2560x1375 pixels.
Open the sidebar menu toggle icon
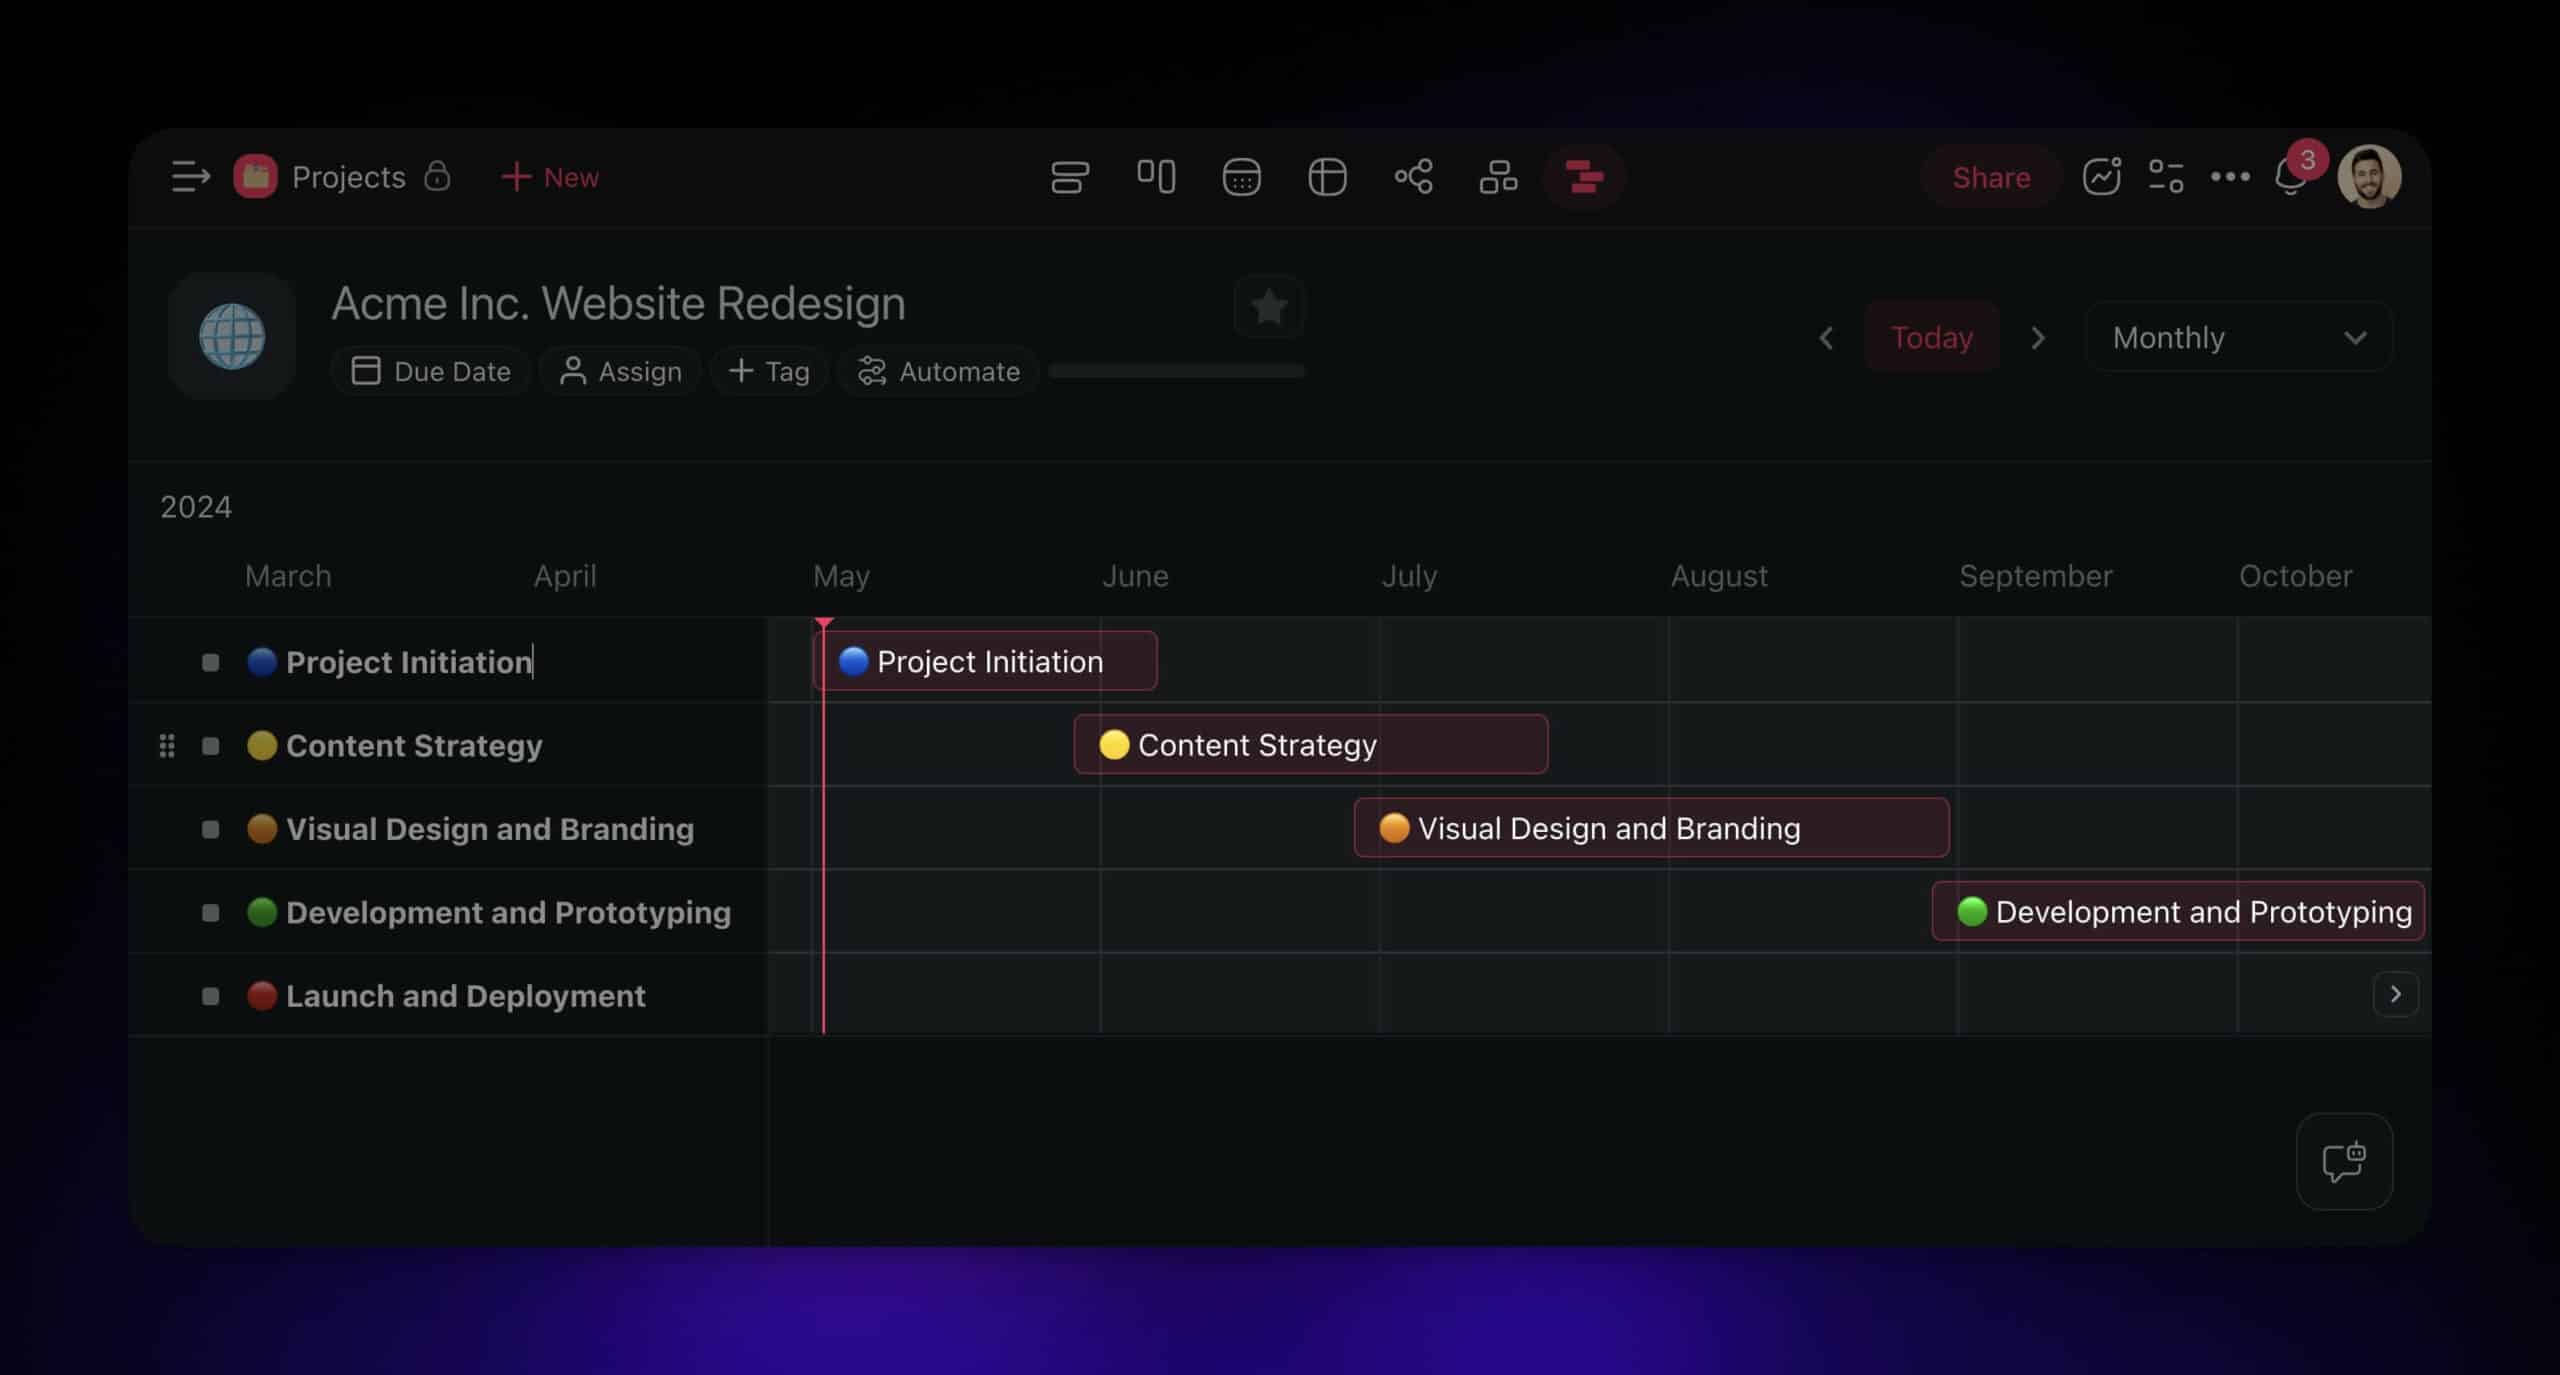coord(190,177)
